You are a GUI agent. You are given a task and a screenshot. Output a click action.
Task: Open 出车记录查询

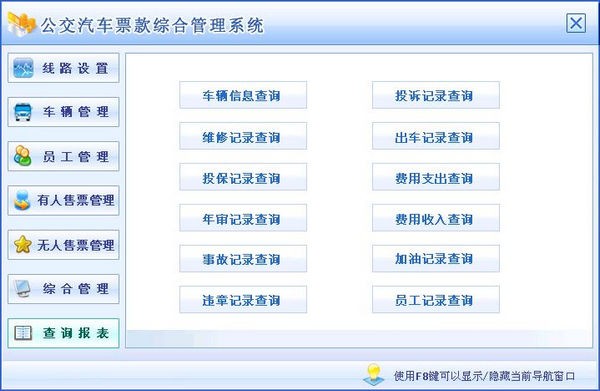(436, 136)
